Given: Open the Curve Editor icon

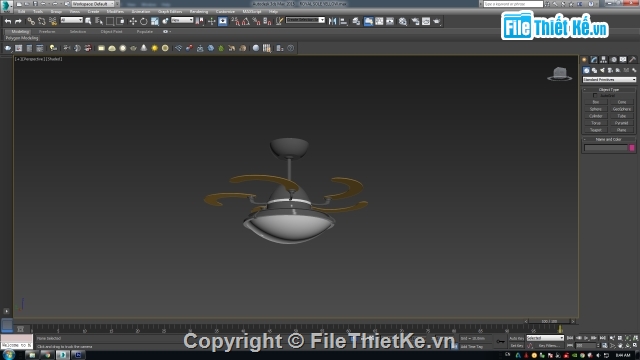Looking at the screenshot, I should [379, 21].
